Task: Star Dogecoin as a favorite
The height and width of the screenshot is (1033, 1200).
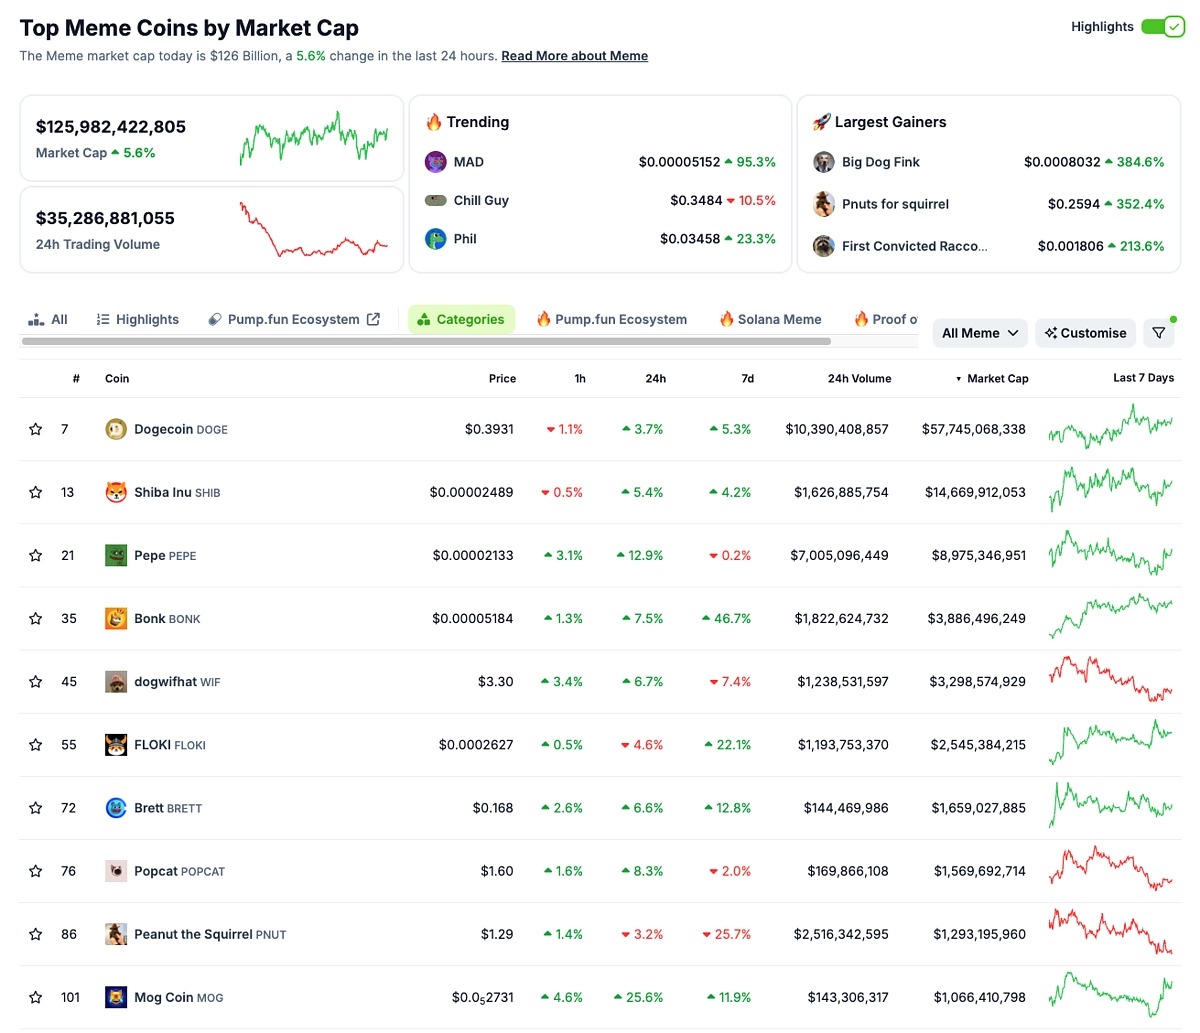Action: (x=35, y=428)
